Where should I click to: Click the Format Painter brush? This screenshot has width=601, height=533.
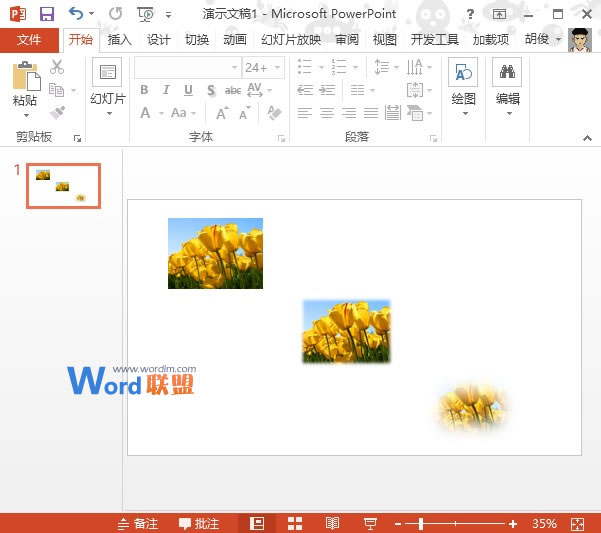[57, 113]
